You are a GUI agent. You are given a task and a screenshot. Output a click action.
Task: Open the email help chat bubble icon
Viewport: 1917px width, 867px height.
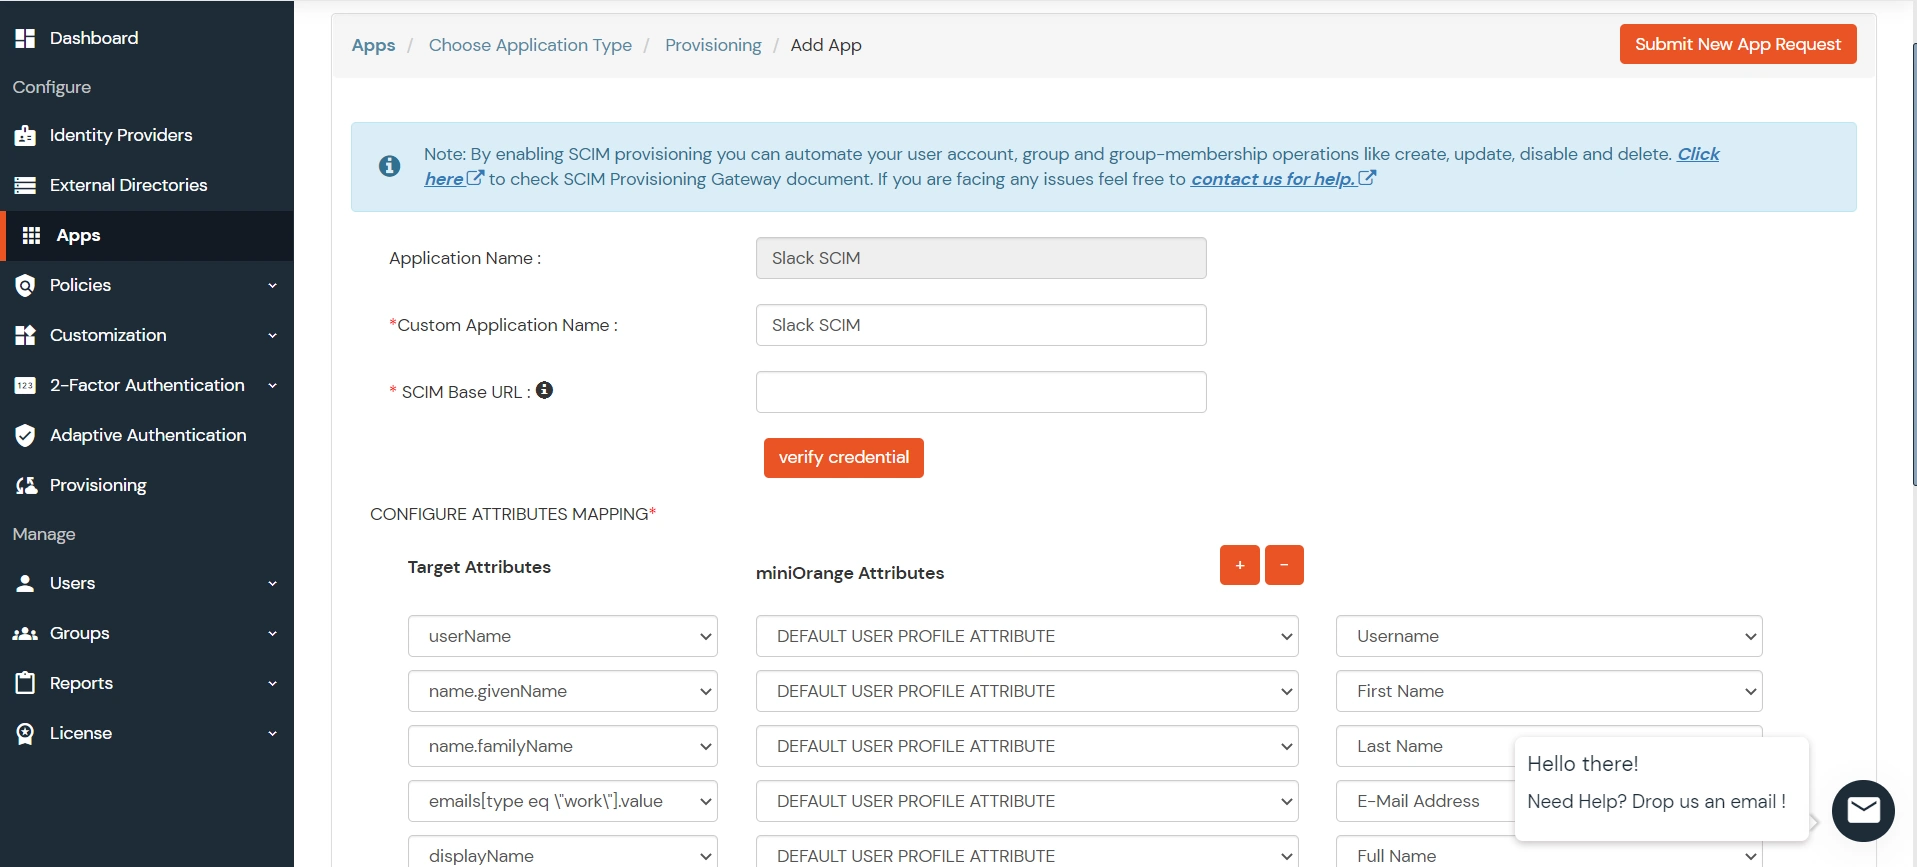1863,810
